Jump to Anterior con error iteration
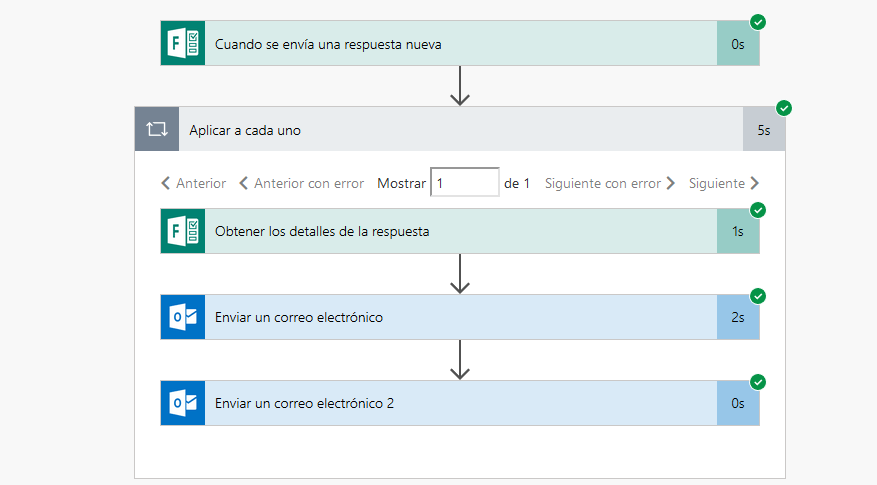Image resolution: width=877 pixels, height=485 pixels. point(301,183)
